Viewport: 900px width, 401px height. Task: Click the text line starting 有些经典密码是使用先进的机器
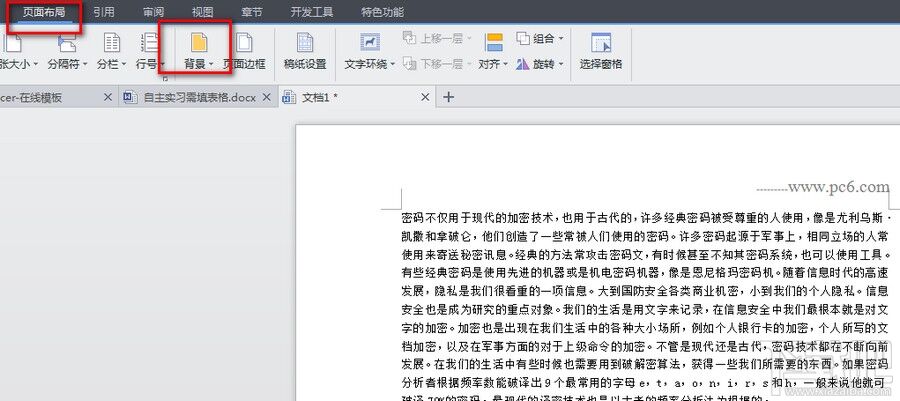click(645, 272)
